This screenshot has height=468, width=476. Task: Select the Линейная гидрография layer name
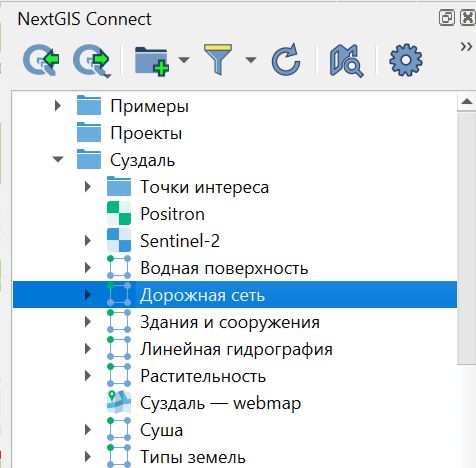click(x=236, y=349)
